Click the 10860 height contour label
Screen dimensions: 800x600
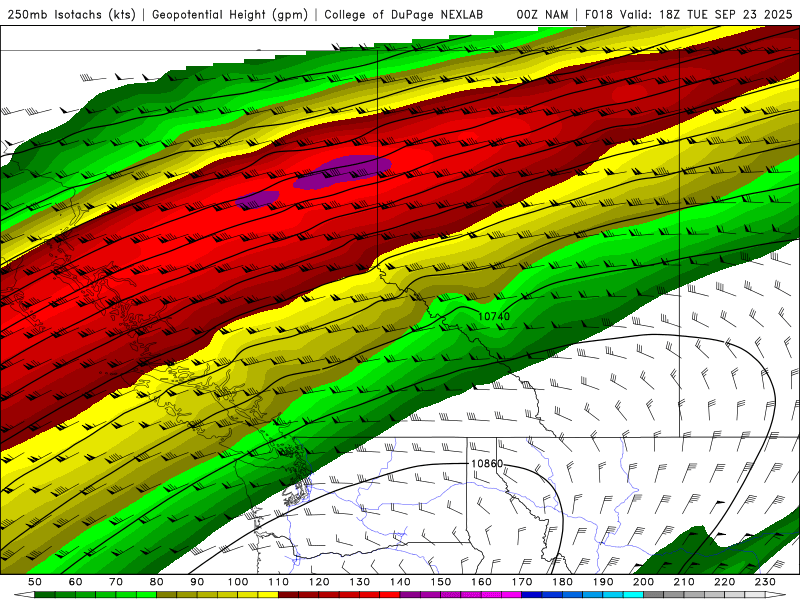(x=487, y=463)
